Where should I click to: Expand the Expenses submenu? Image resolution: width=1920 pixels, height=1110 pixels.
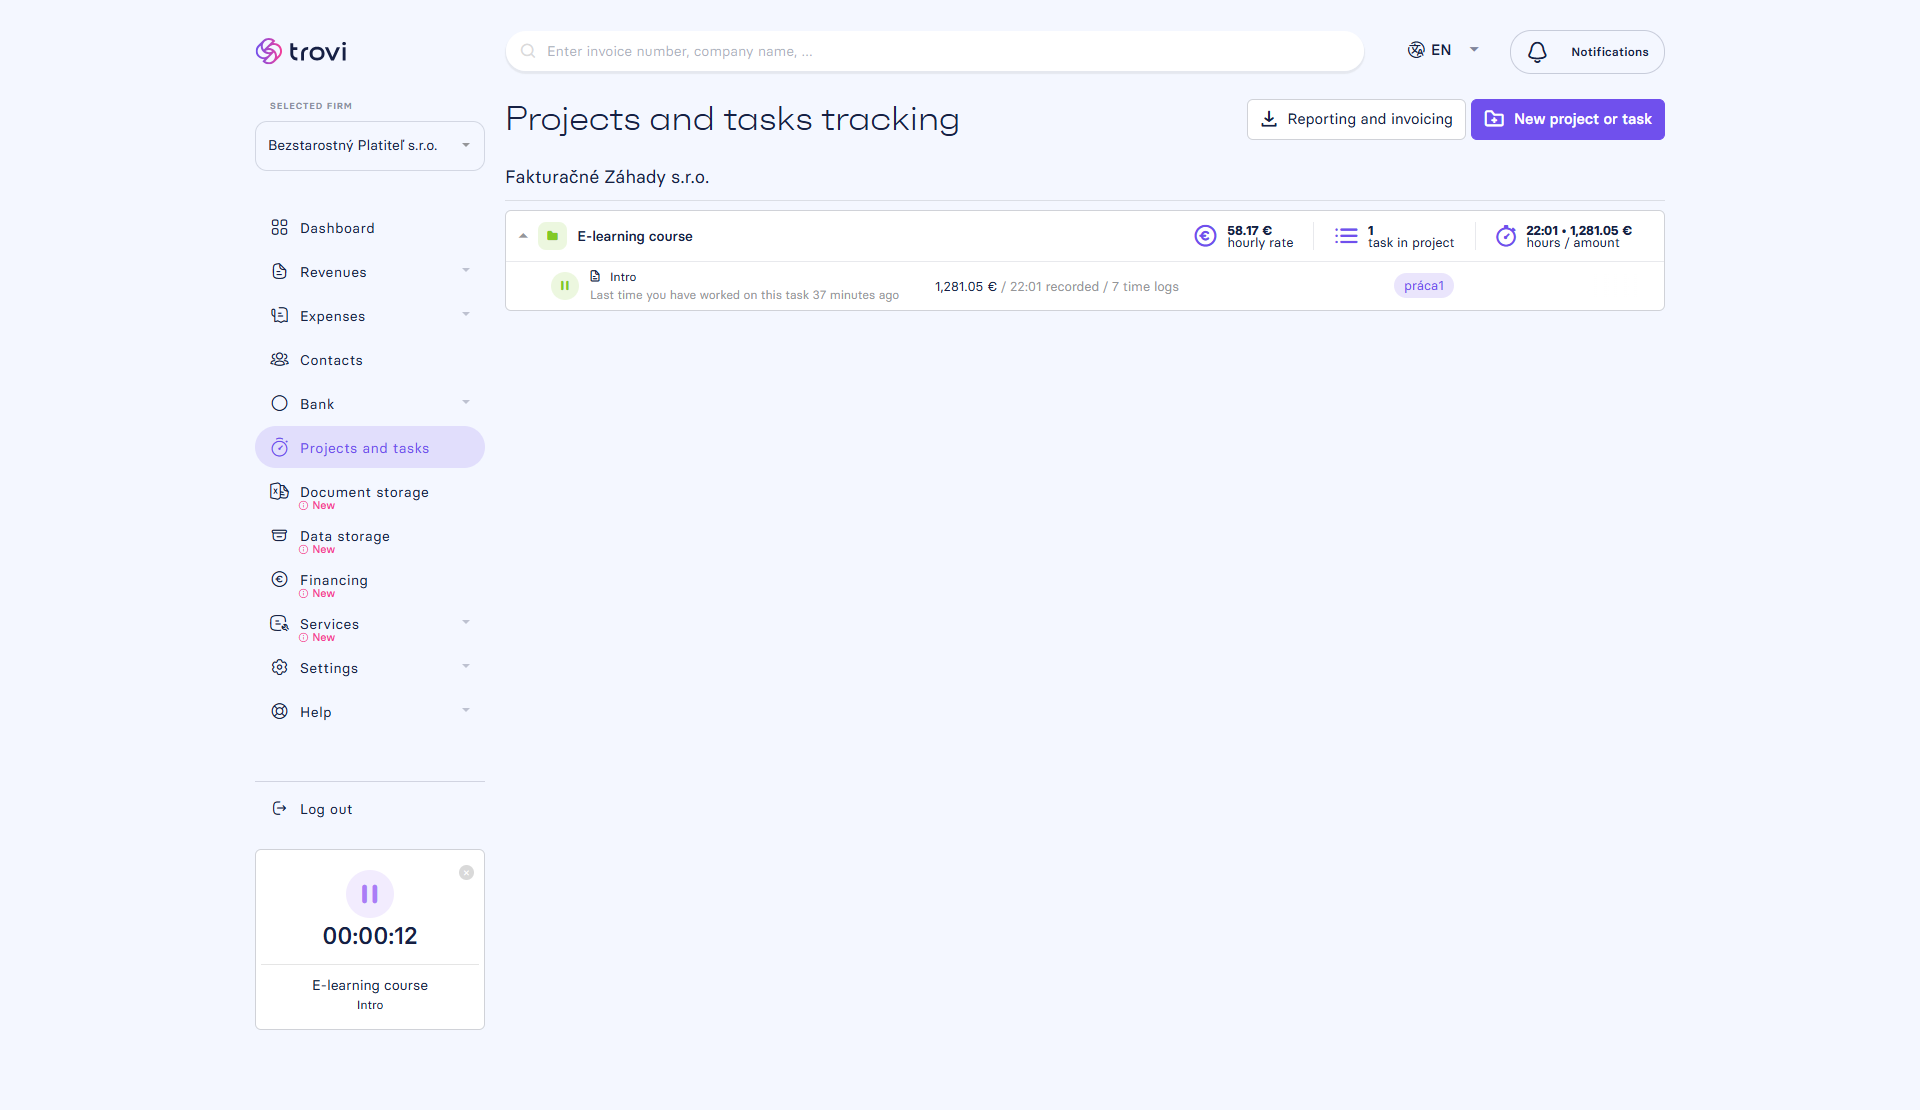pos(466,315)
